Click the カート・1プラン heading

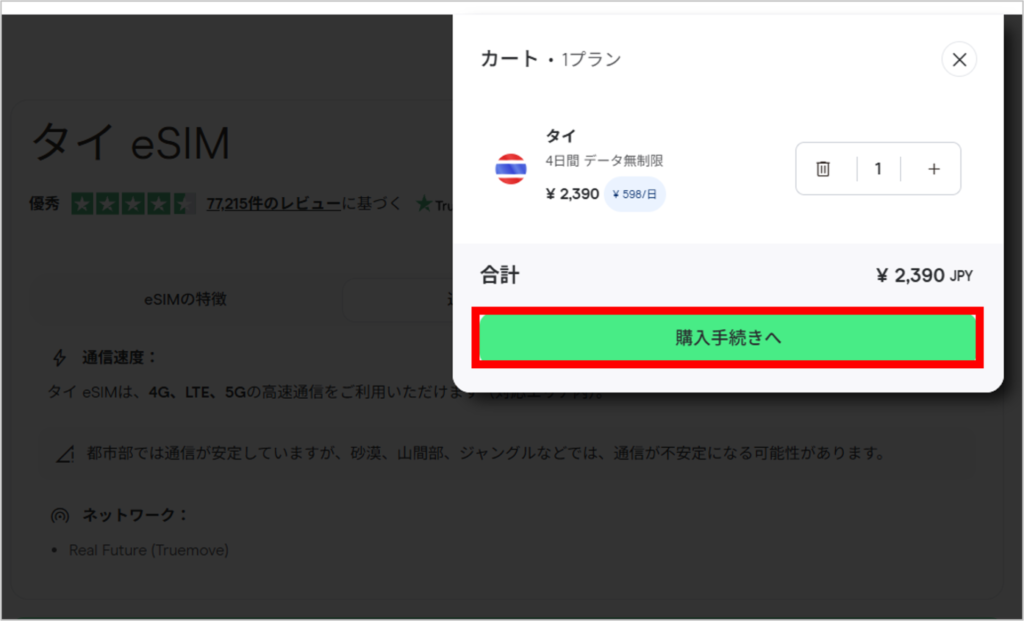coord(548,59)
